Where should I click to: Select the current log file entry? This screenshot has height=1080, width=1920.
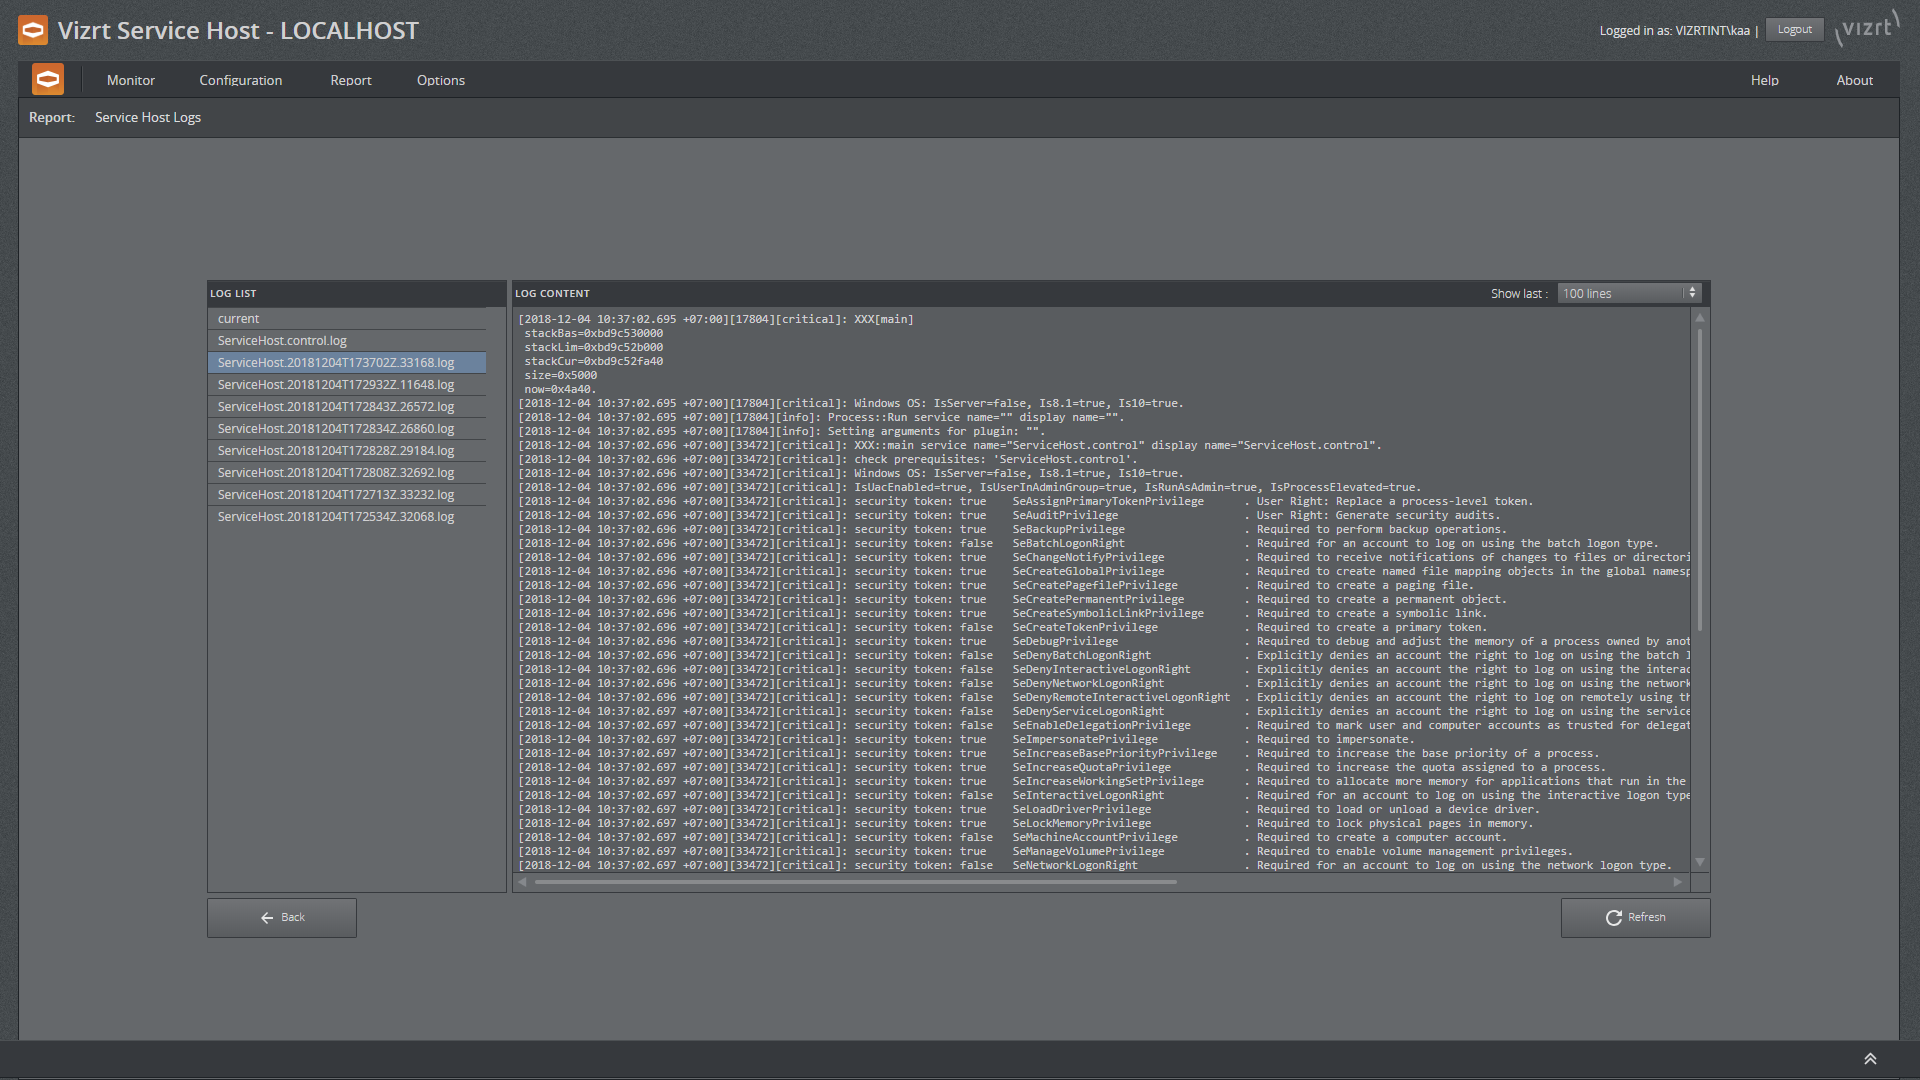[237, 318]
